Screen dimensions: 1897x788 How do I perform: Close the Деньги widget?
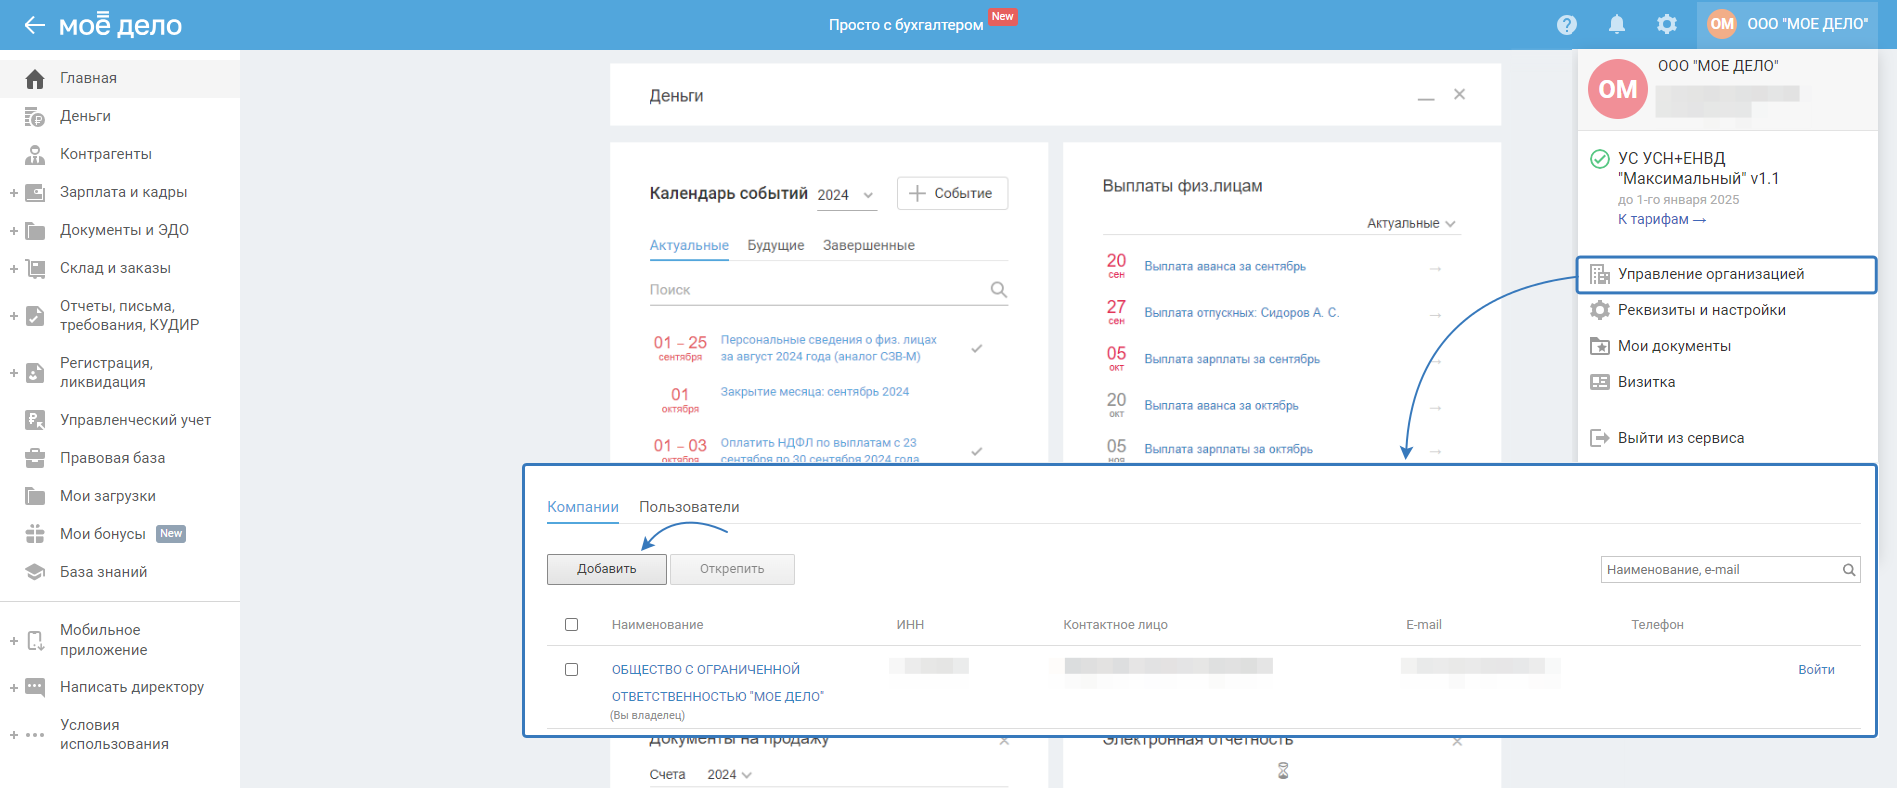pyautogui.click(x=1460, y=94)
